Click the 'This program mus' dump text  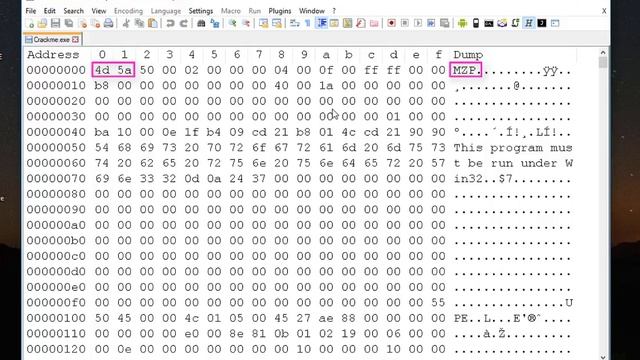click(x=513, y=148)
